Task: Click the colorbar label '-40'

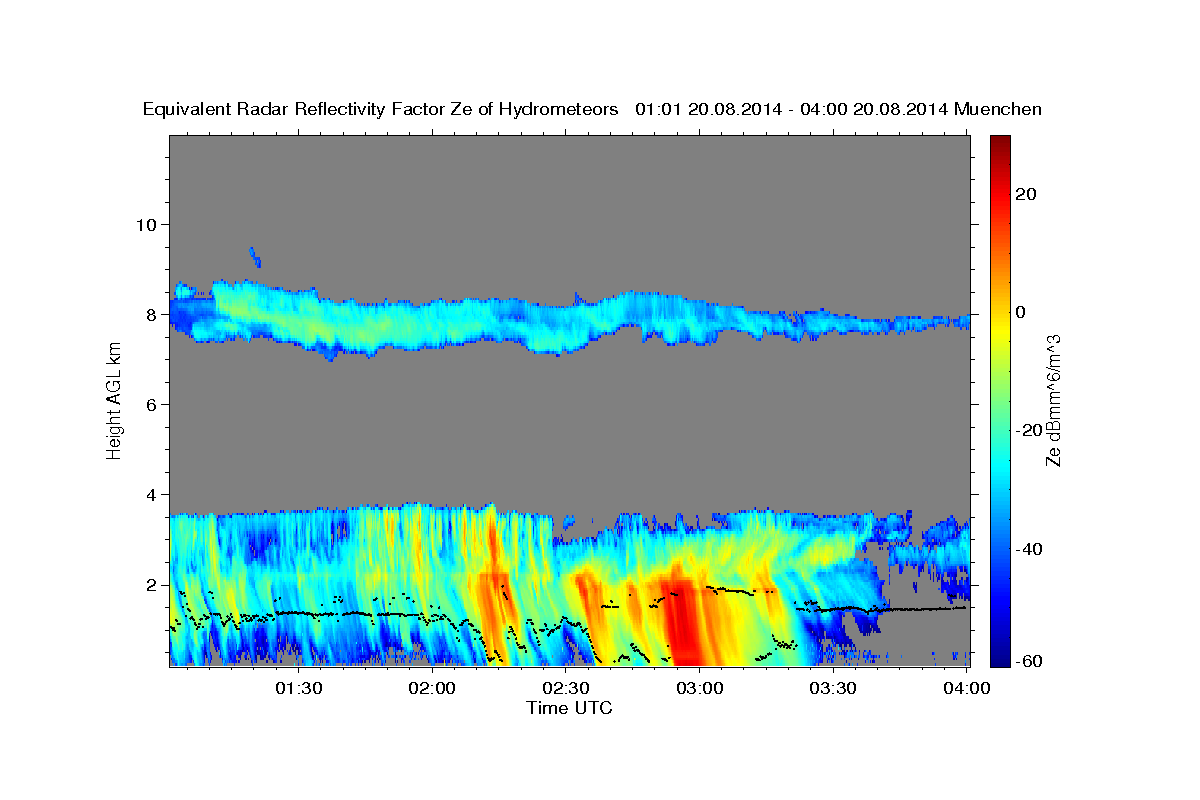Action: point(1028,549)
